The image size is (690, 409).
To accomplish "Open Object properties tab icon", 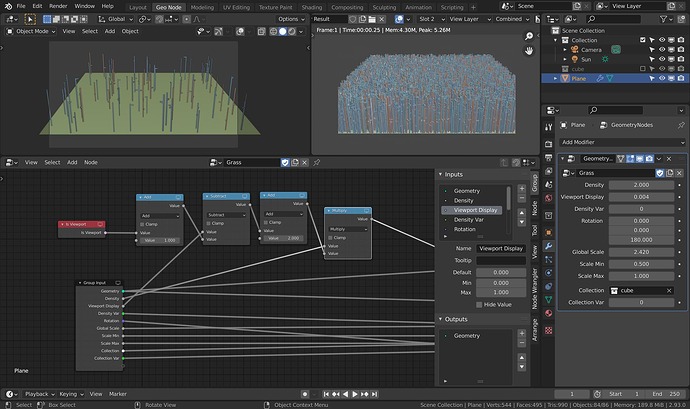I will click(548, 232).
